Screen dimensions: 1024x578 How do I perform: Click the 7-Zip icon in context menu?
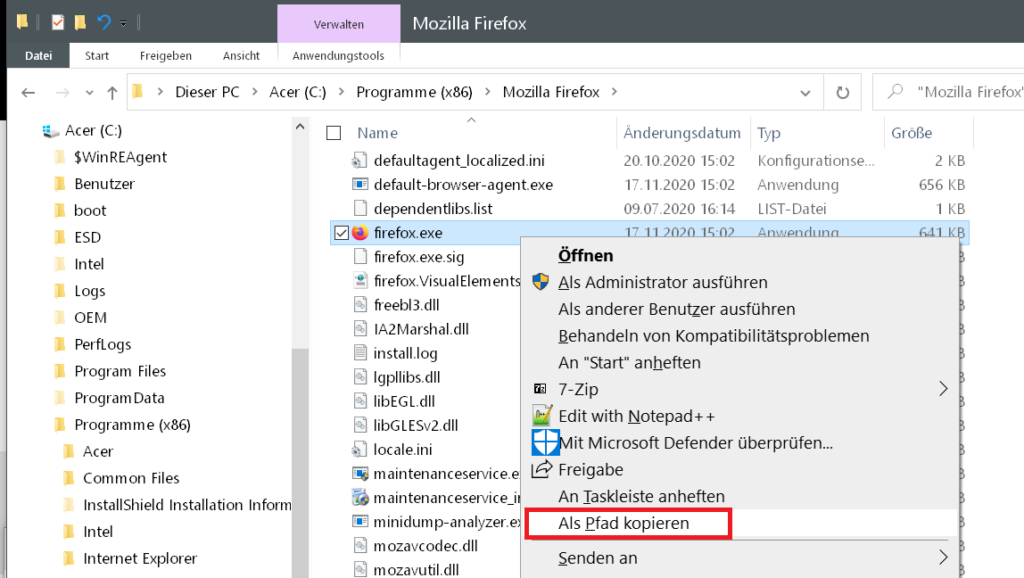[541, 389]
